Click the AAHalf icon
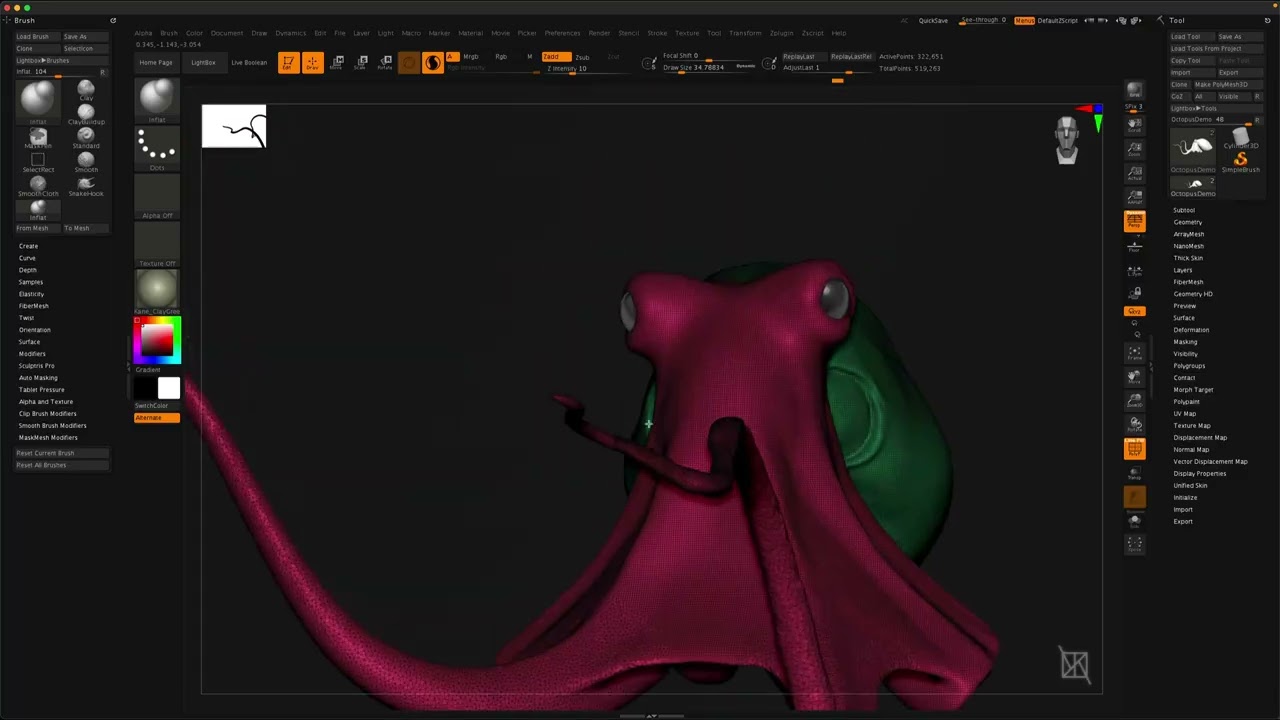Viewport: 1280px width, 720px height. (1134, 197)
